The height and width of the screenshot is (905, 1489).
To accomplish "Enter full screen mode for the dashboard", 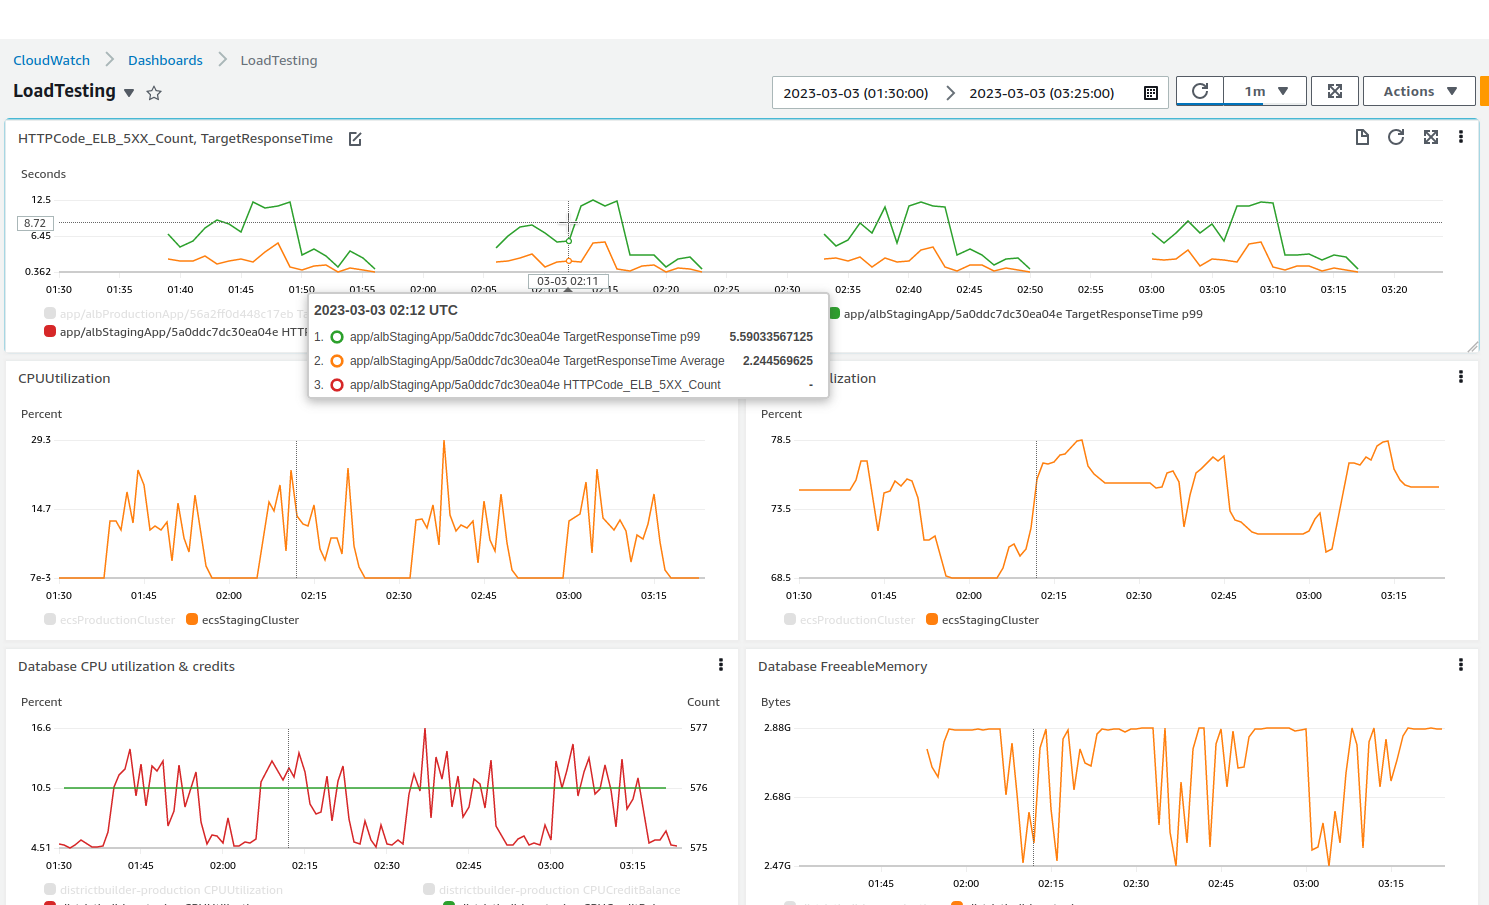I will [1335, 91].
